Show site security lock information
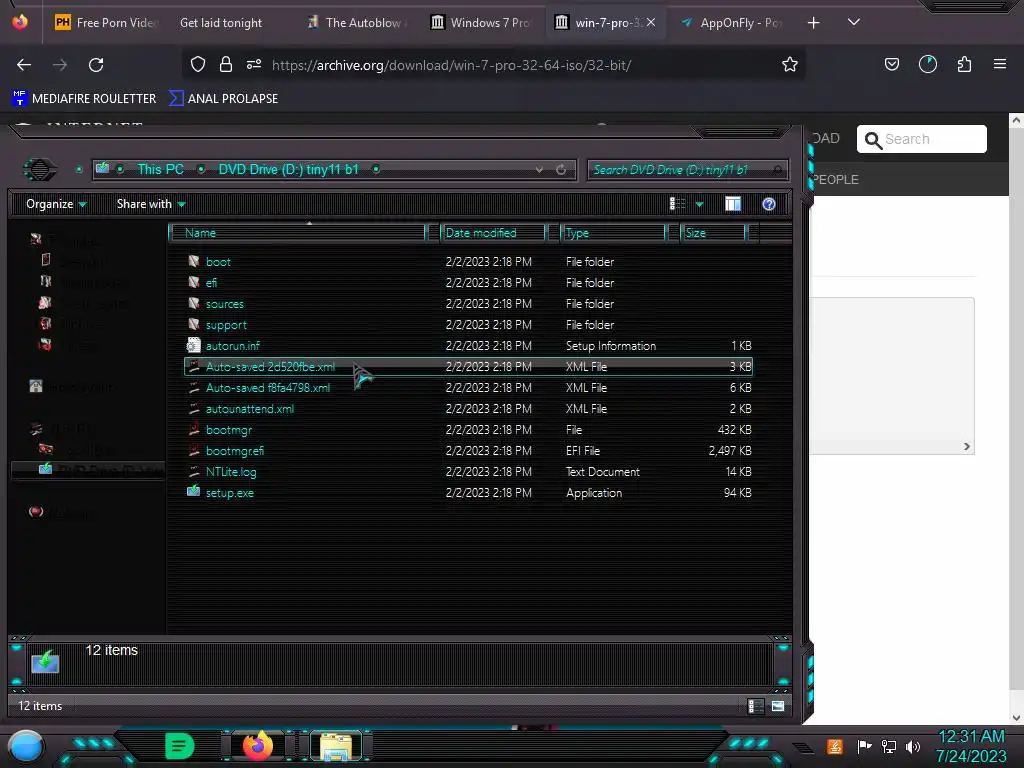 (226, 64)
